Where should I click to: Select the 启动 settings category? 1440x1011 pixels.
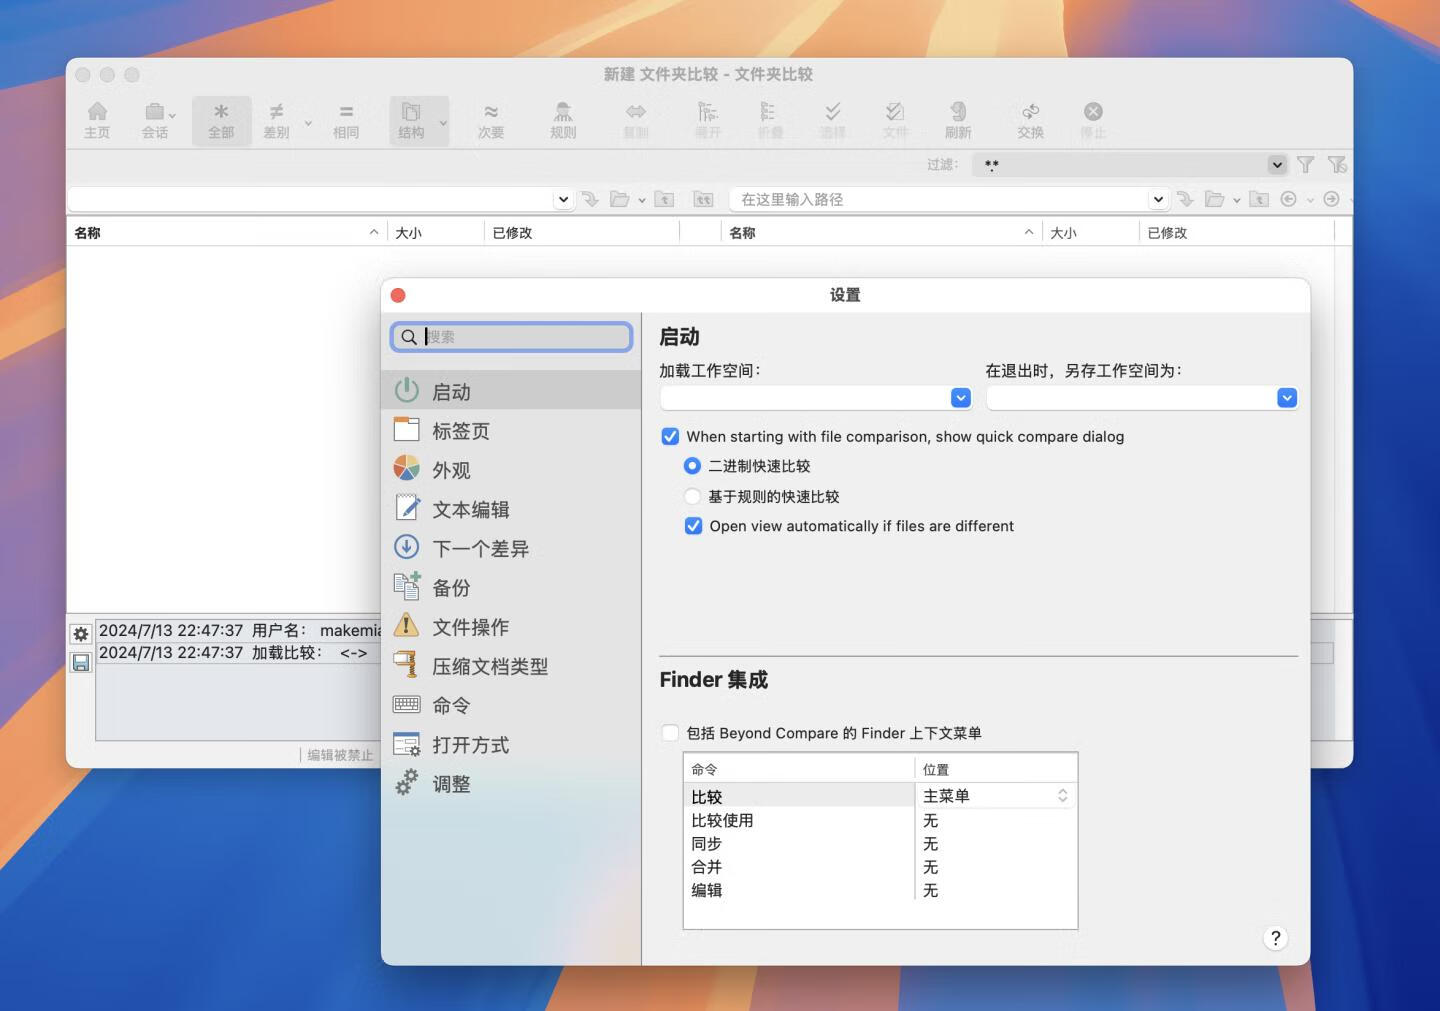click(x=511, y=391)
